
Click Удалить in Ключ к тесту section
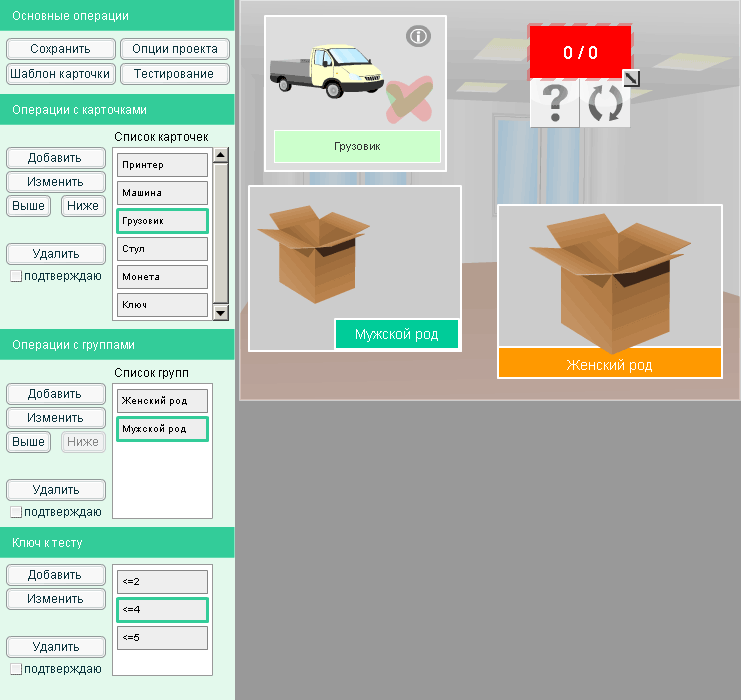[56, 647]
